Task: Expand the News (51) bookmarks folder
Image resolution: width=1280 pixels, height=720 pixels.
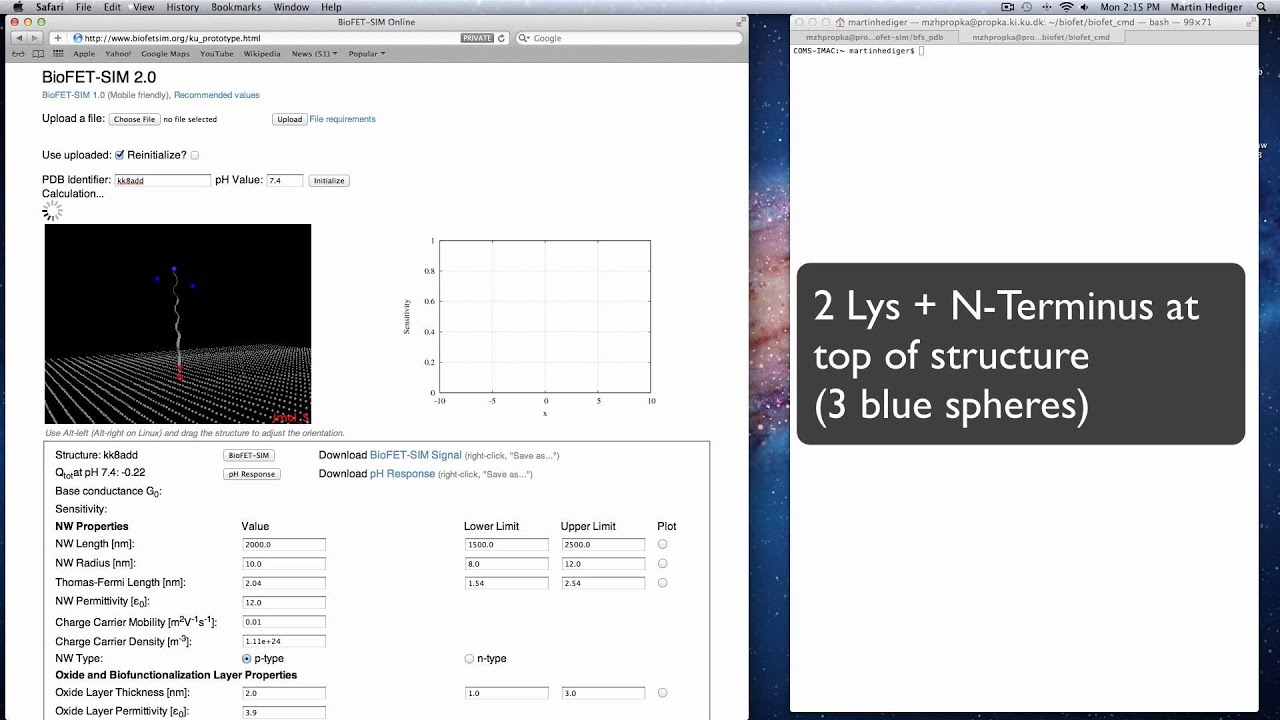Action: pos(314,54)
